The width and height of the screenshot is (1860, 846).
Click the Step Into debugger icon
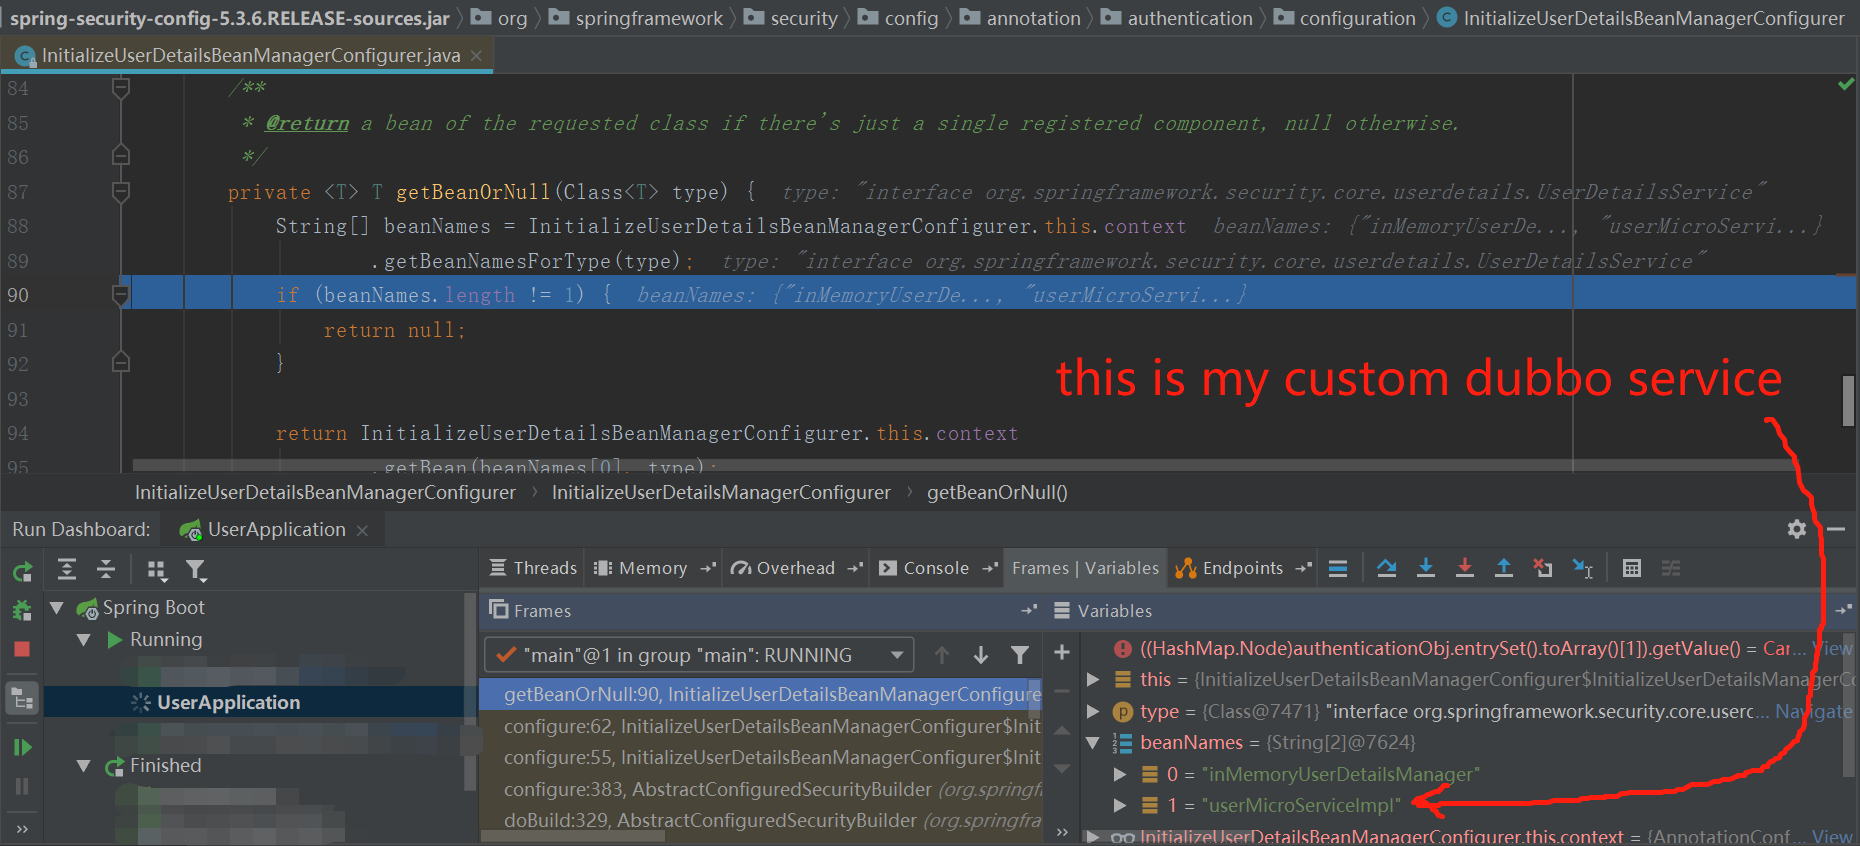pyautogui.click(x=1426, y=568)
